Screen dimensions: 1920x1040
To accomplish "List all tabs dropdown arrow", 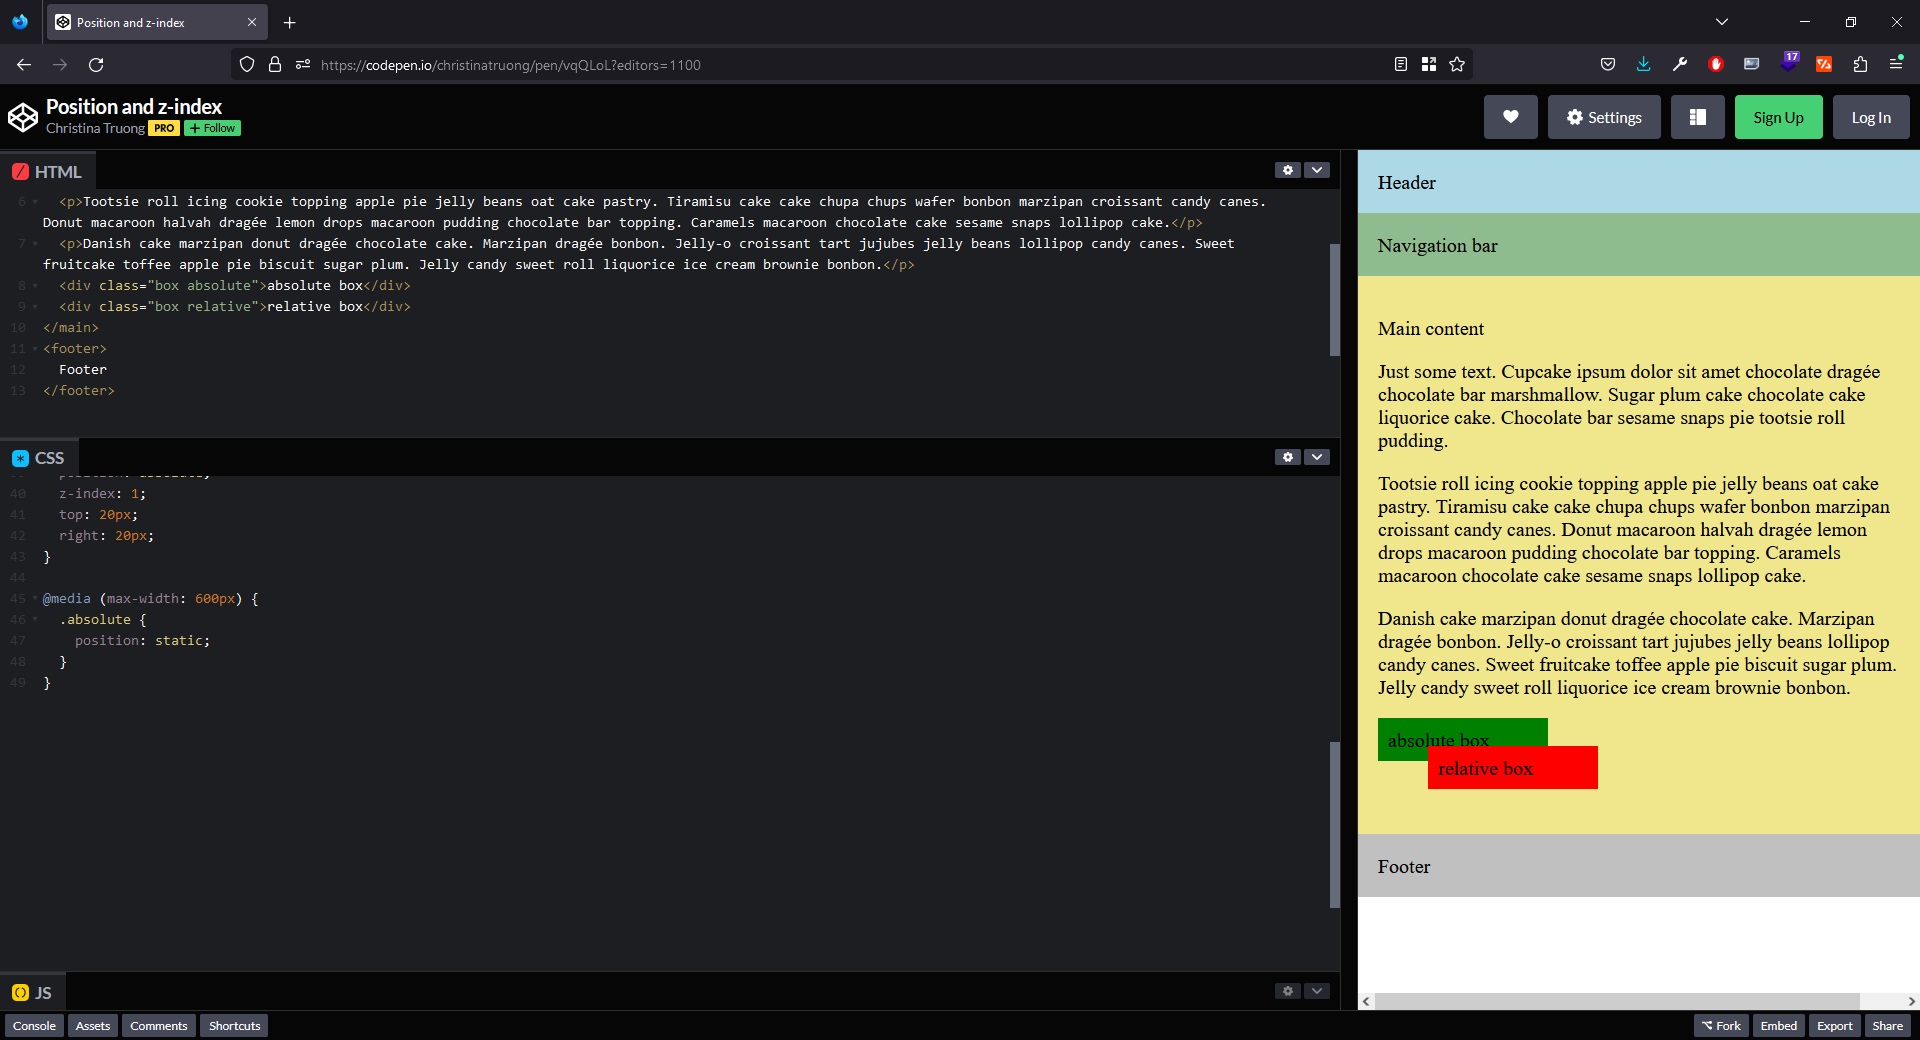I will (x=1721, y=22).
